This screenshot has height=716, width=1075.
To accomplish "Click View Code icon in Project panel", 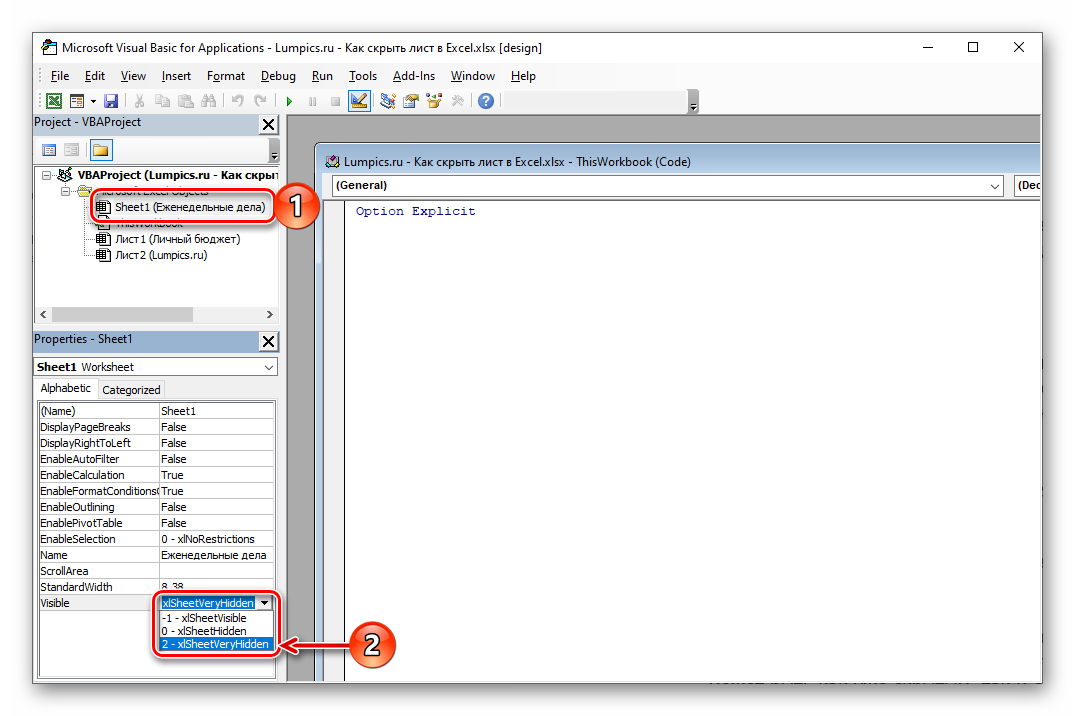I will pyautogui.click(x=48, y=150).
